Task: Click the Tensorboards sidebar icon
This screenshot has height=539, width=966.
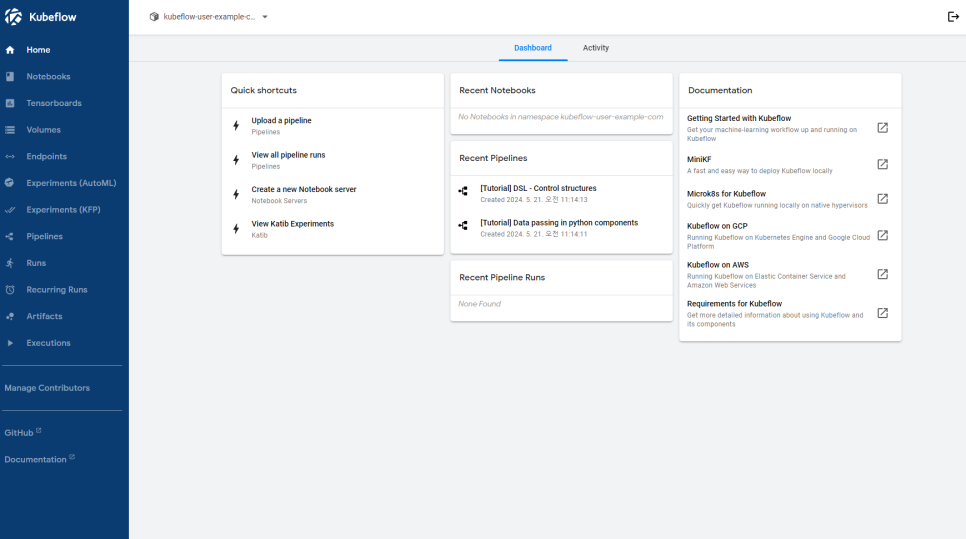Action: [x=10, y=103]
